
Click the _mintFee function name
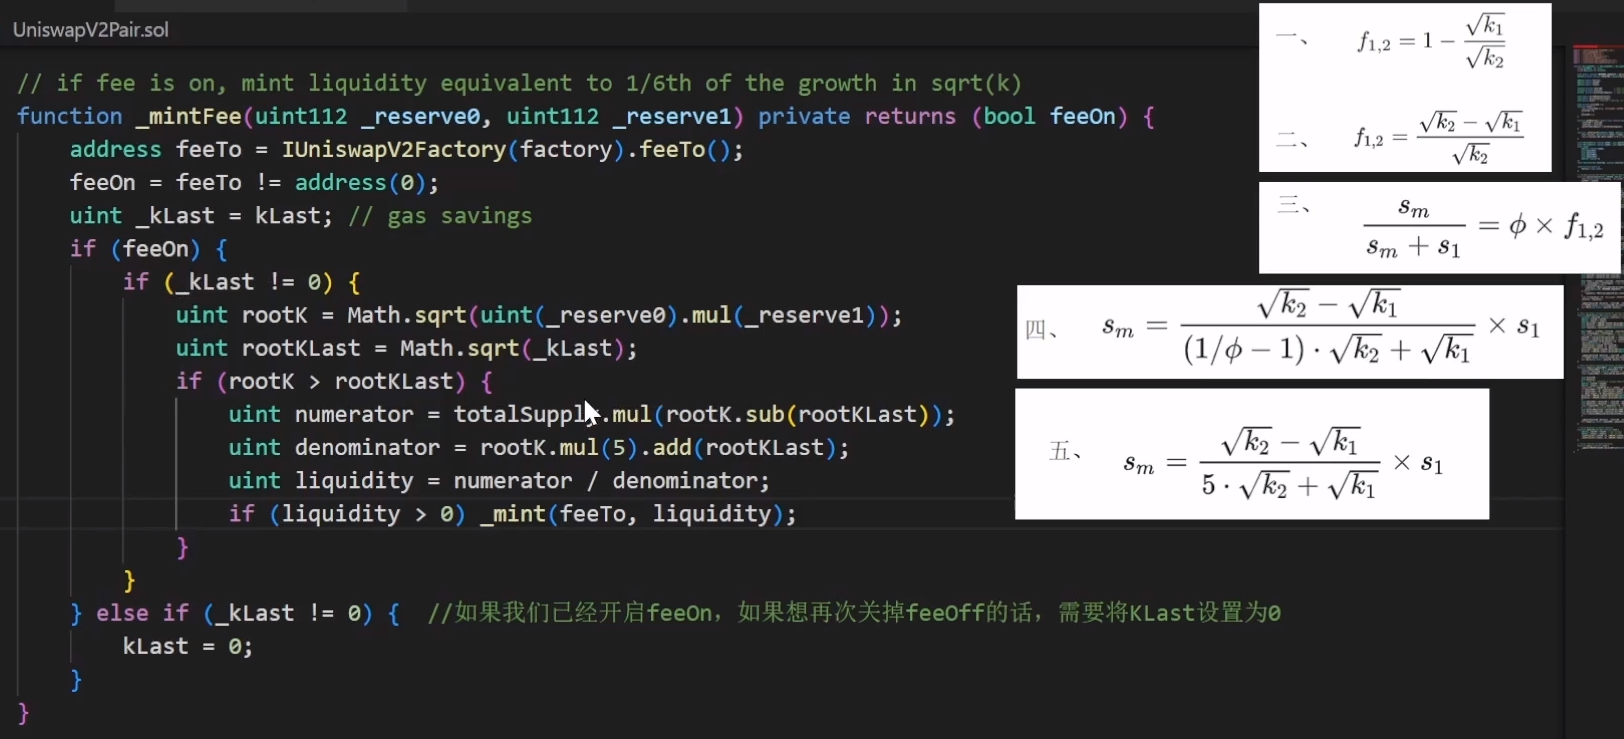coord(189,116)
